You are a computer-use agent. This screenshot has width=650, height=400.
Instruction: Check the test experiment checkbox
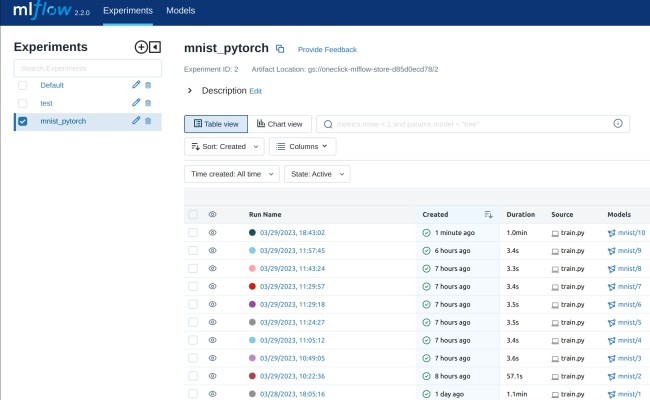(x=23, y=103)
